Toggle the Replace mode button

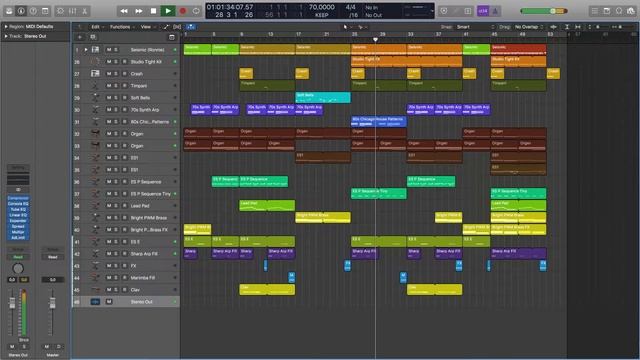point(444,11)
